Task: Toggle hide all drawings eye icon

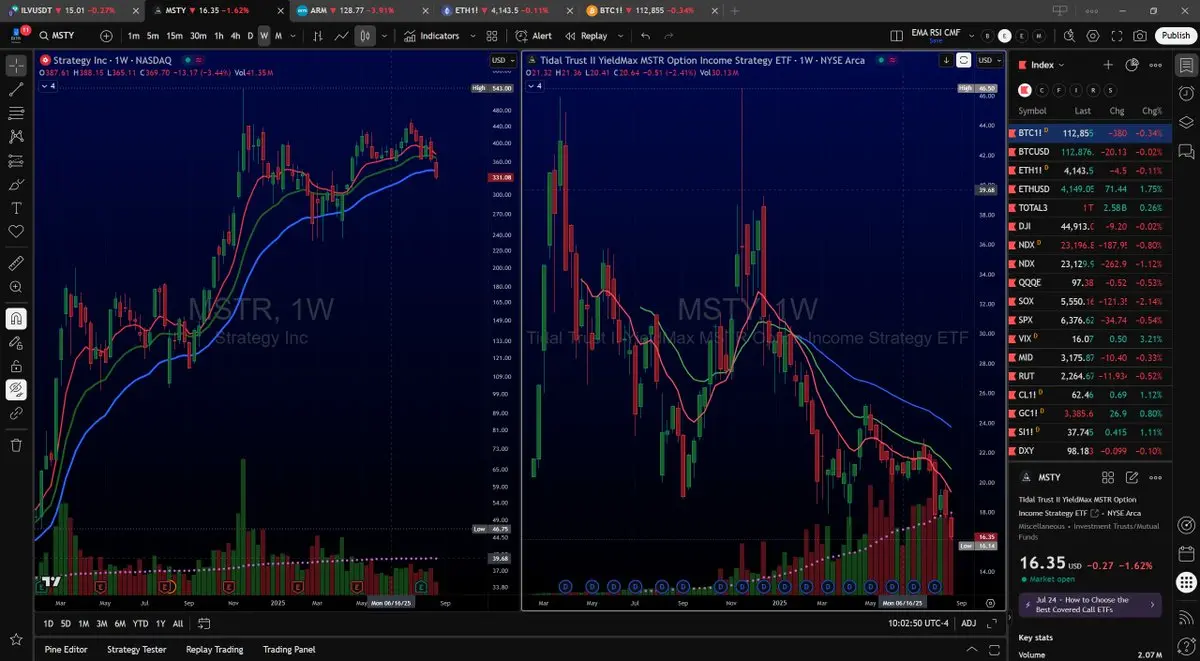Action: 16,389
